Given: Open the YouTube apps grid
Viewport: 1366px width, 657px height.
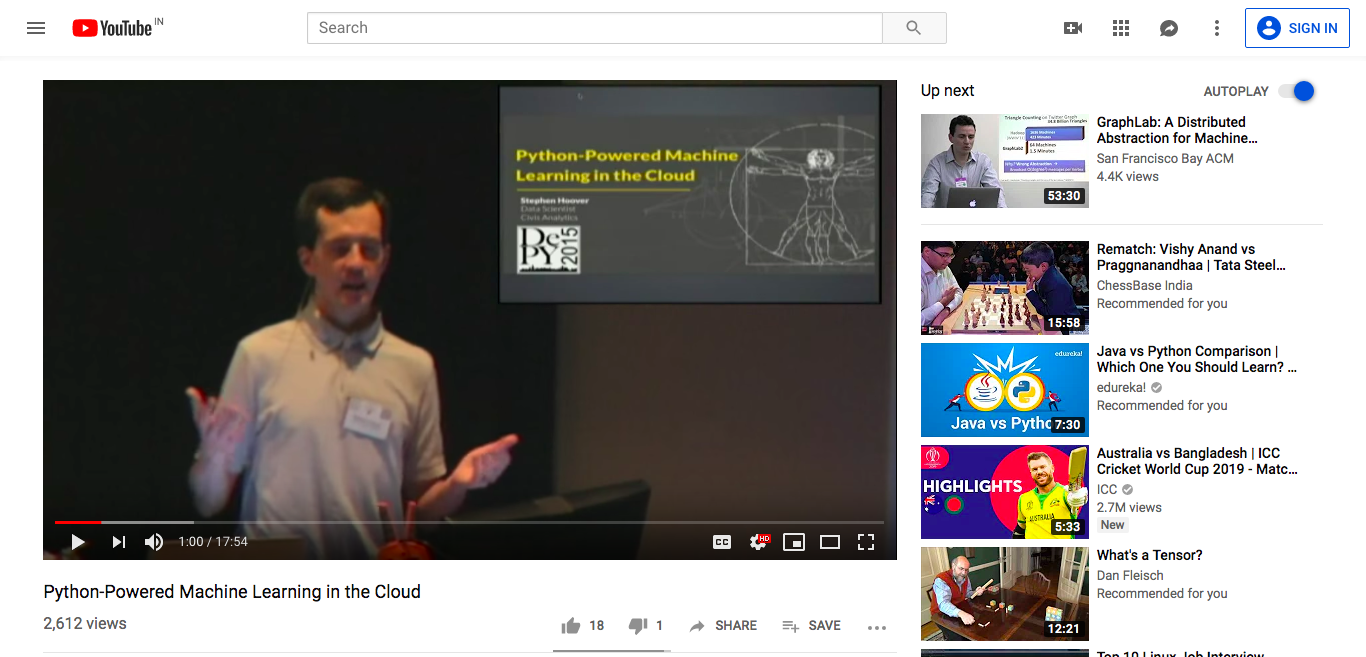Looking at the screenshot, I should (1121, 28).
